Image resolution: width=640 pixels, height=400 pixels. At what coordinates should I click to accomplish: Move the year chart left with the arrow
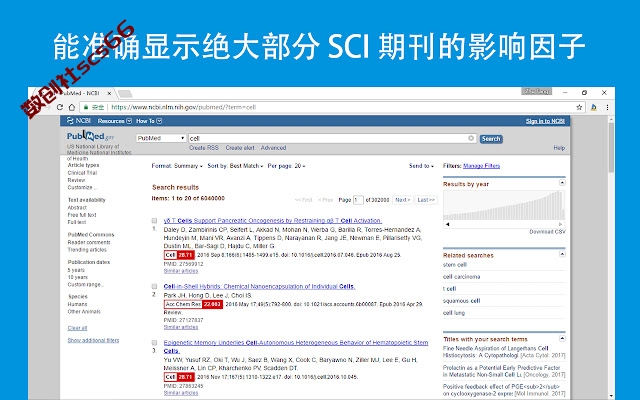[447, 224]
